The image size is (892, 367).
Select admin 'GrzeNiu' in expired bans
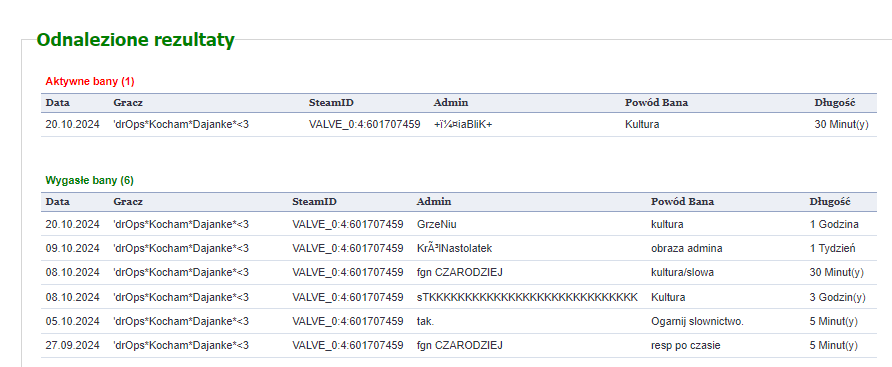pyautogui.click(x=437, y=224)
